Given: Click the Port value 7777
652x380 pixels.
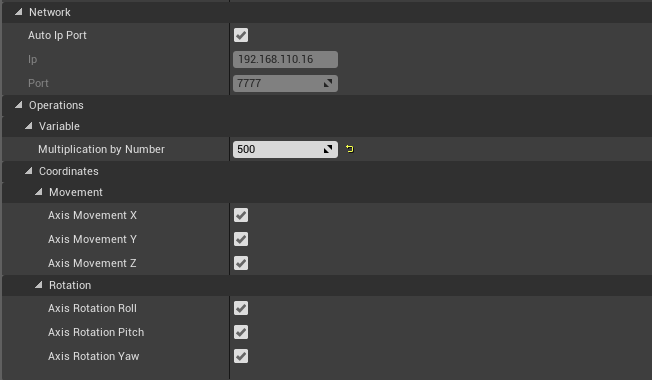Looking at the screenshot, I should [x=249, y=84].
